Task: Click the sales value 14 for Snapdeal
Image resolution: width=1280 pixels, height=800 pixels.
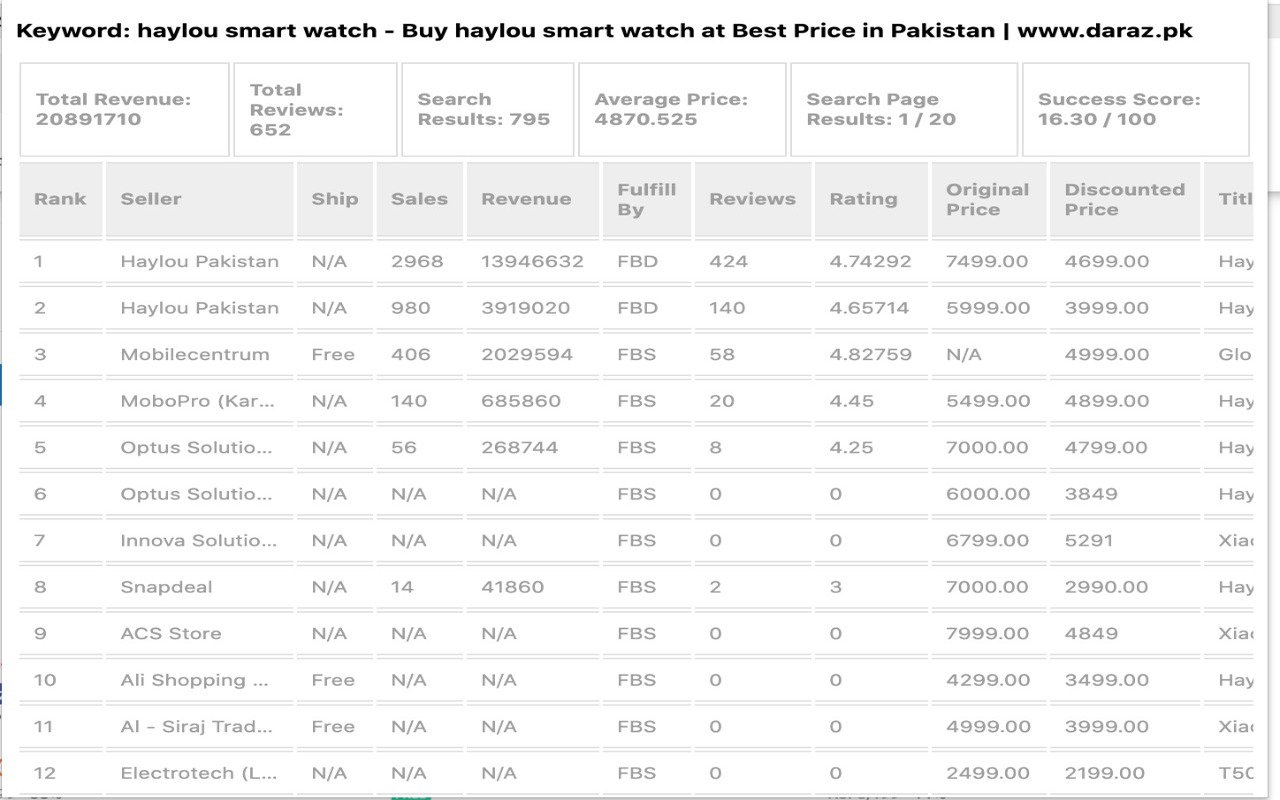Action: (x=402, y=587)
